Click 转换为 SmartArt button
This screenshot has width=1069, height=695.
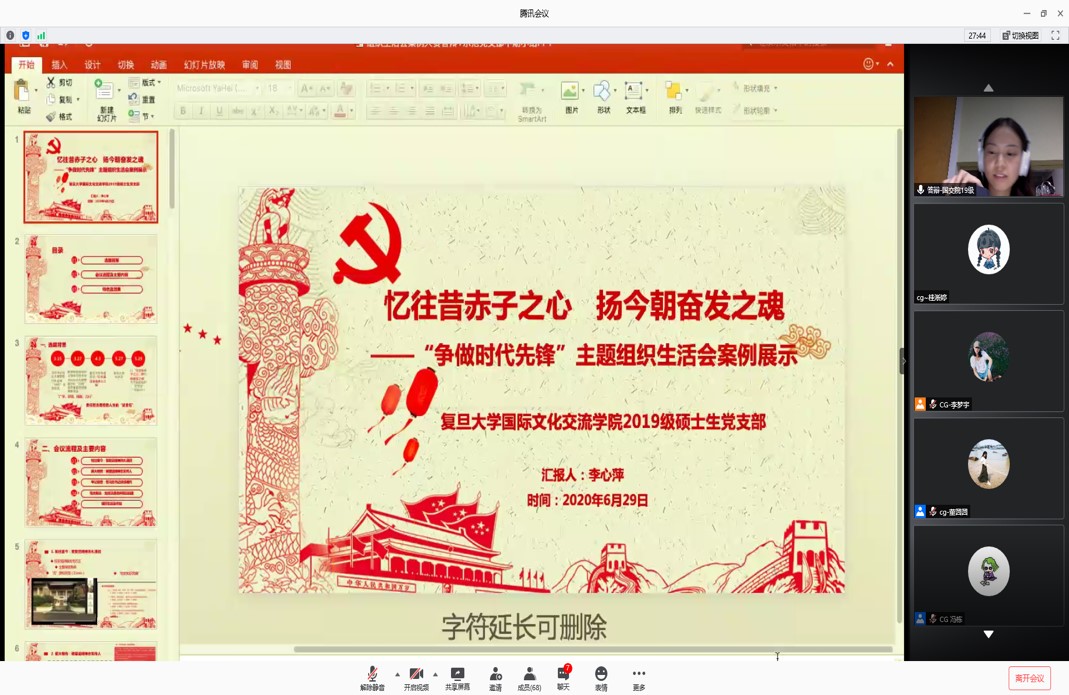[x=531, y=102]
